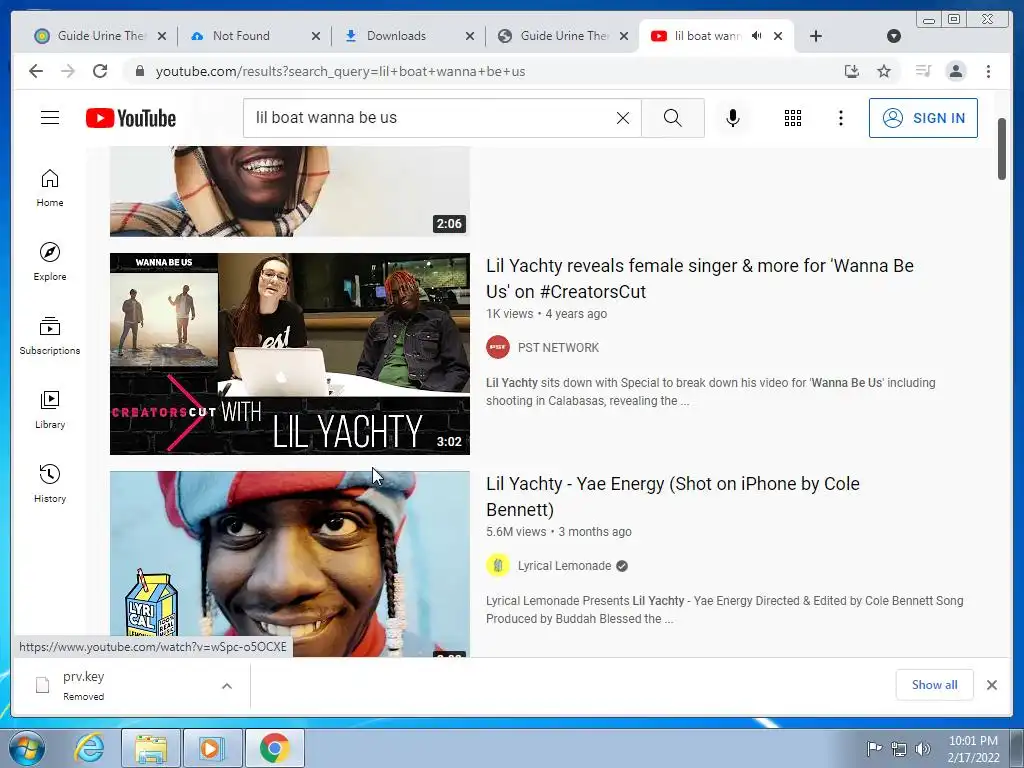Expand the prv.key download options chevron

227,686
